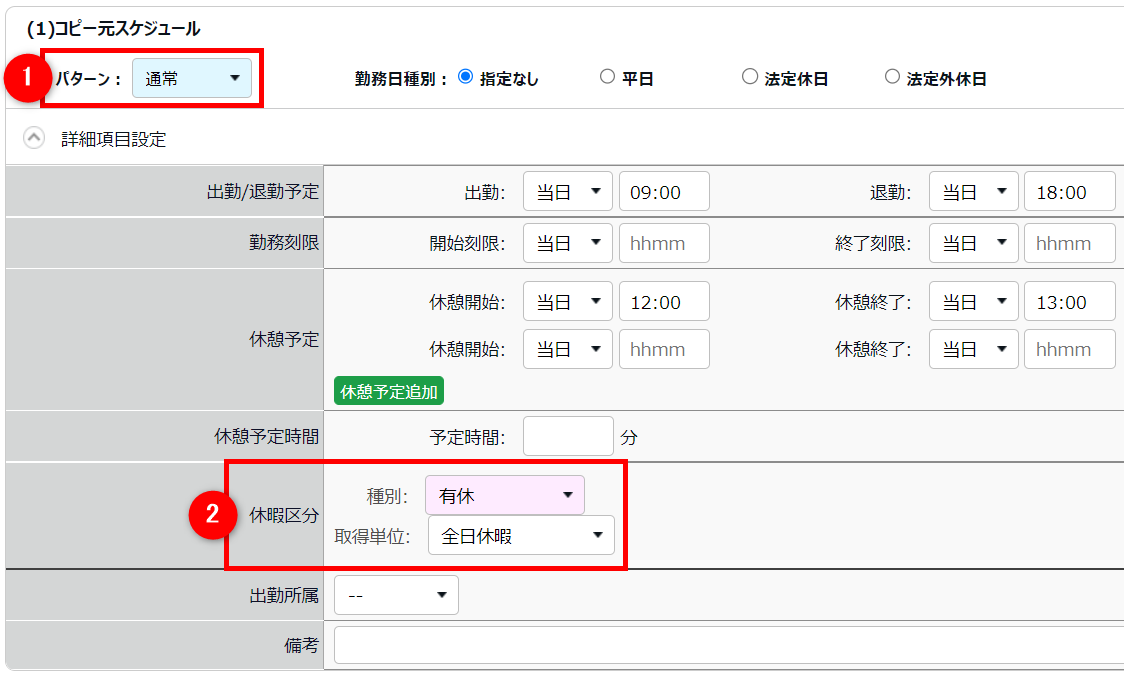Click the 出勤 time field showing 09:00
Image resolution: width=1124 pixels, height=679 pixels.
[x=664, y=192]
